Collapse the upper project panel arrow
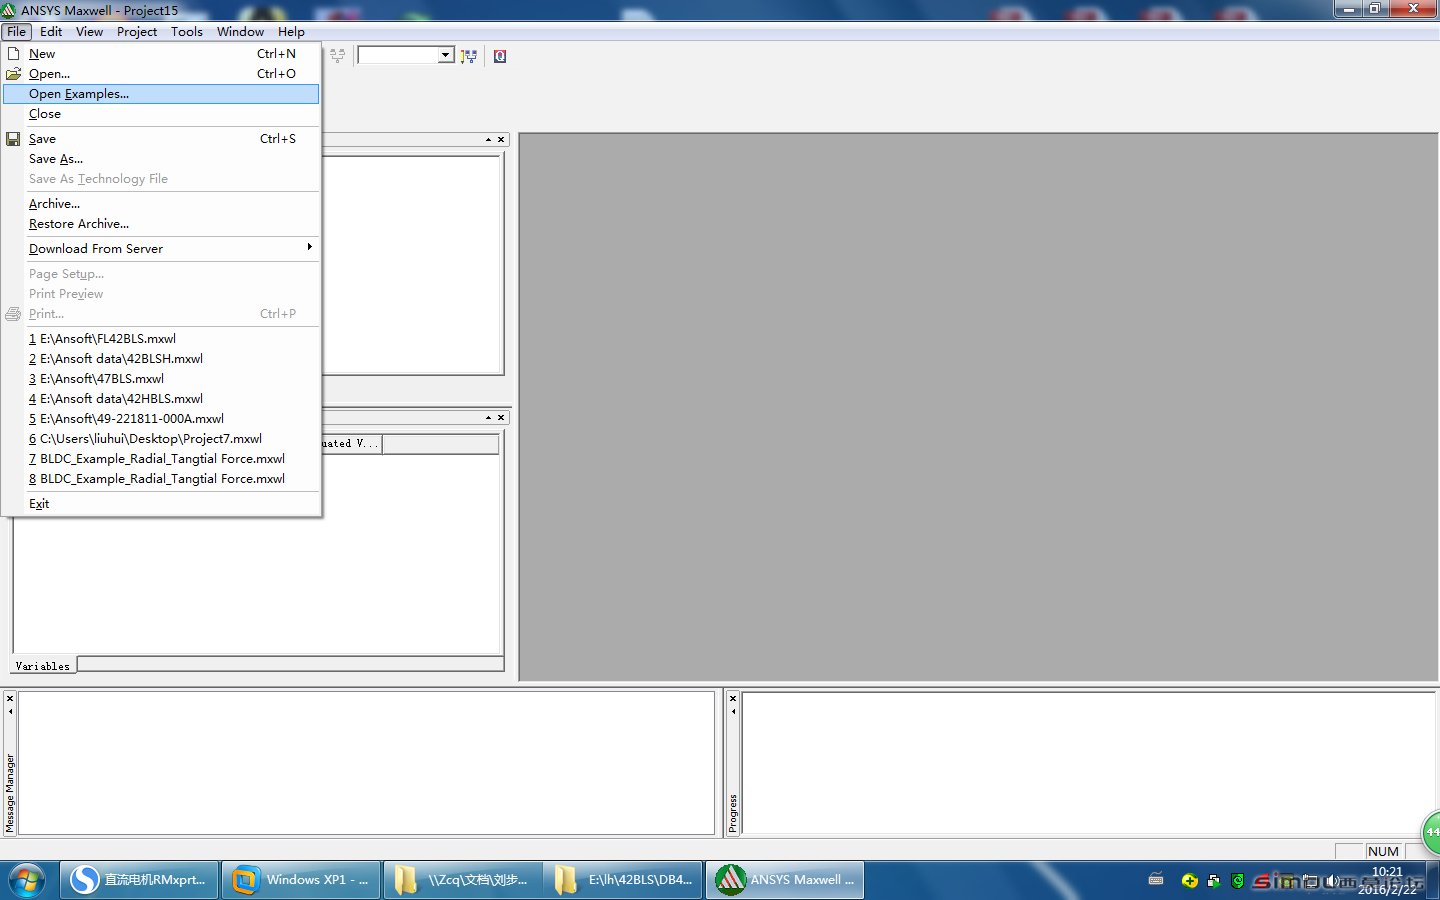This screenshot has height=900, width=1440. tap(488, 140)
